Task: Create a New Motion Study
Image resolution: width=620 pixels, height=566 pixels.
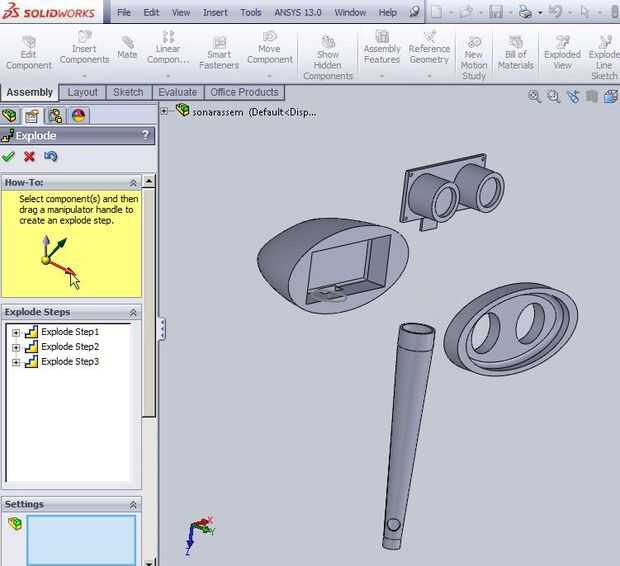Action: [474, 58]
